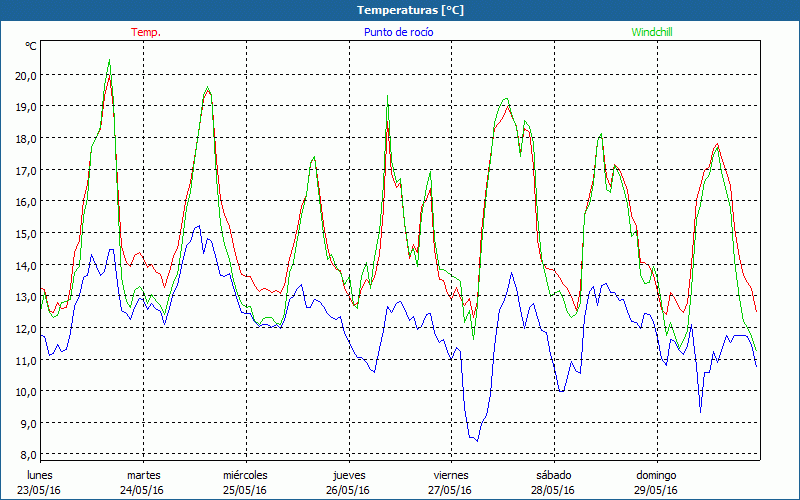Select the miércoles day label
The height and width of the screenshot is (500, 800).
(x=245, y=475)
